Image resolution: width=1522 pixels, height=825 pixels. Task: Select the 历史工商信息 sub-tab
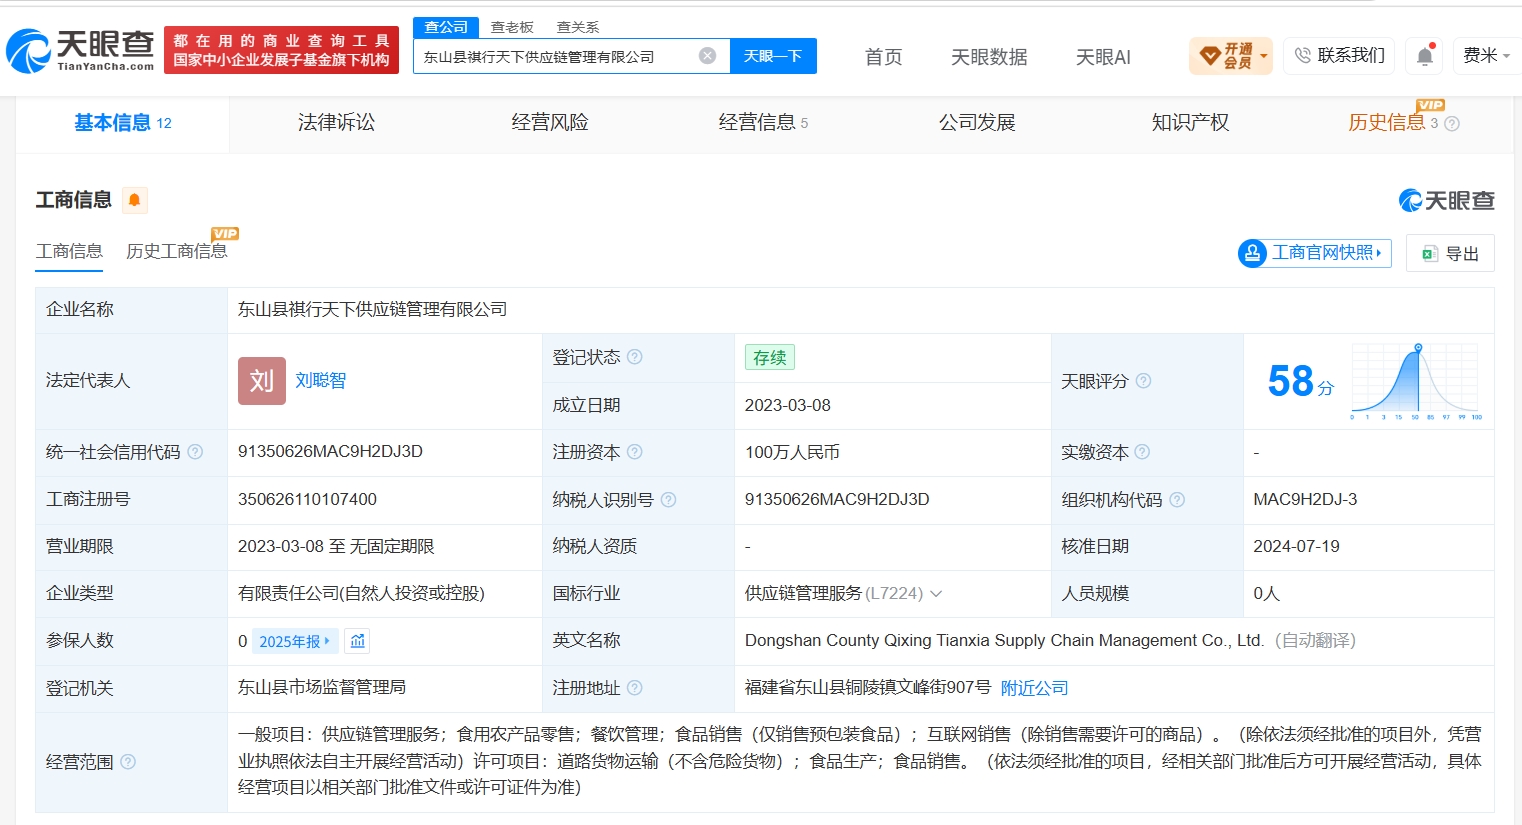click(177, 251)
